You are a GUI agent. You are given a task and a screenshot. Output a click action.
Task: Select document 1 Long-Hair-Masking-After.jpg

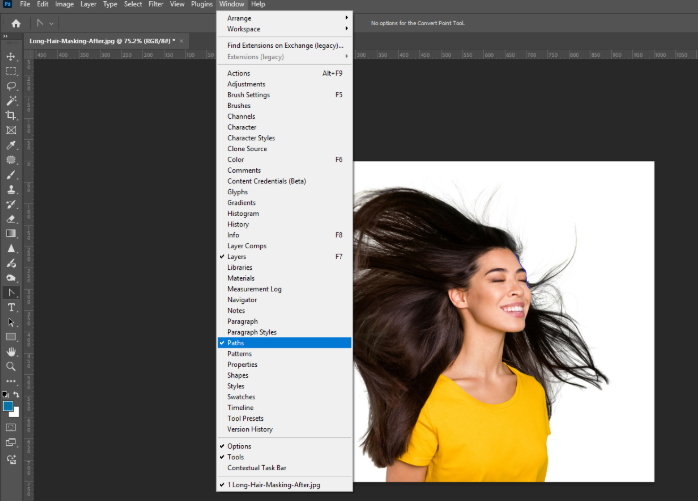coord(284,485)
